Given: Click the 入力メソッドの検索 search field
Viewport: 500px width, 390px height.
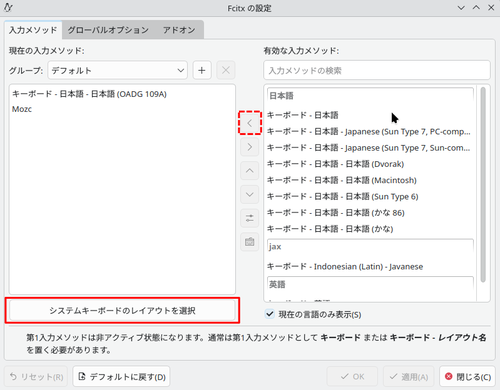Looking at the screenshot, I should (x=377, y=70).
